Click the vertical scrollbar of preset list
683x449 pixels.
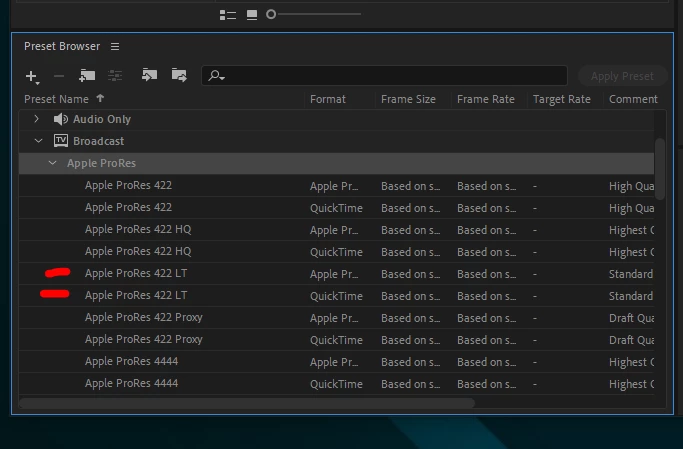point(660,169)
